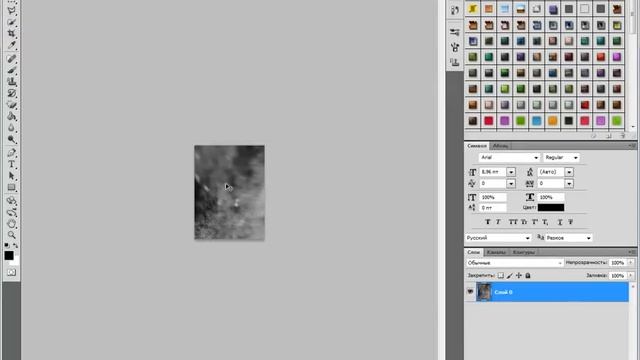Image resolution: width=640 pixels, height=360 pixels.
Task: Switch to the Символ tab
Action: (477, 146)
